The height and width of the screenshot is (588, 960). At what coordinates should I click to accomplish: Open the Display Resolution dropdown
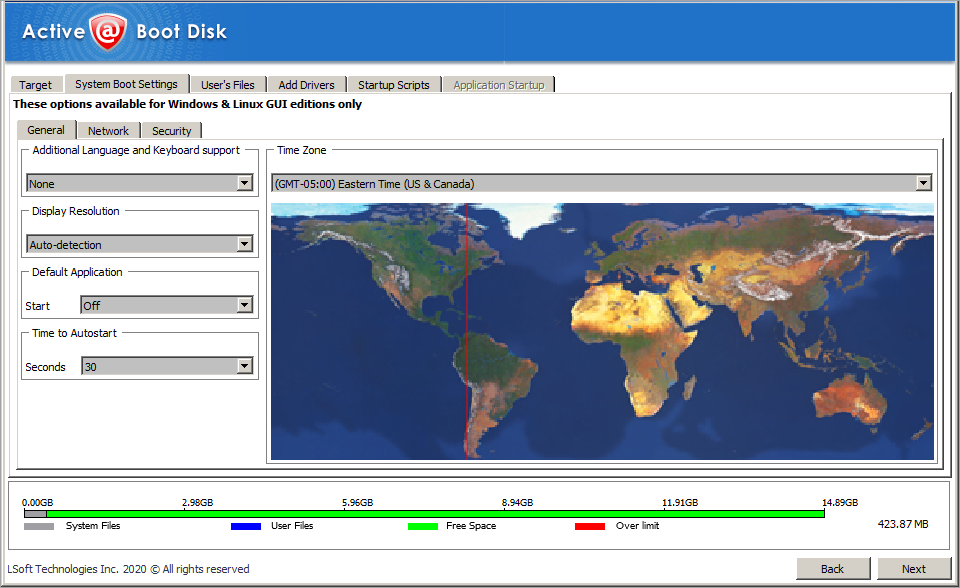click(x=243, y=244)
